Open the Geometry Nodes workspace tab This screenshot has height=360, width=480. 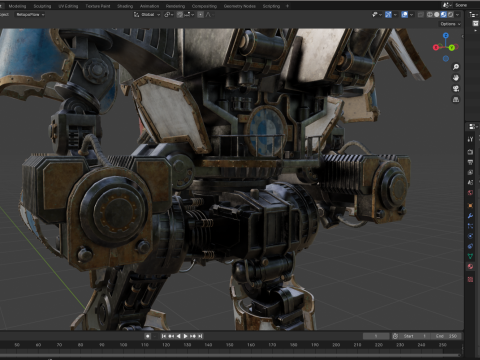pyautogui.click(x=240, y=6)
